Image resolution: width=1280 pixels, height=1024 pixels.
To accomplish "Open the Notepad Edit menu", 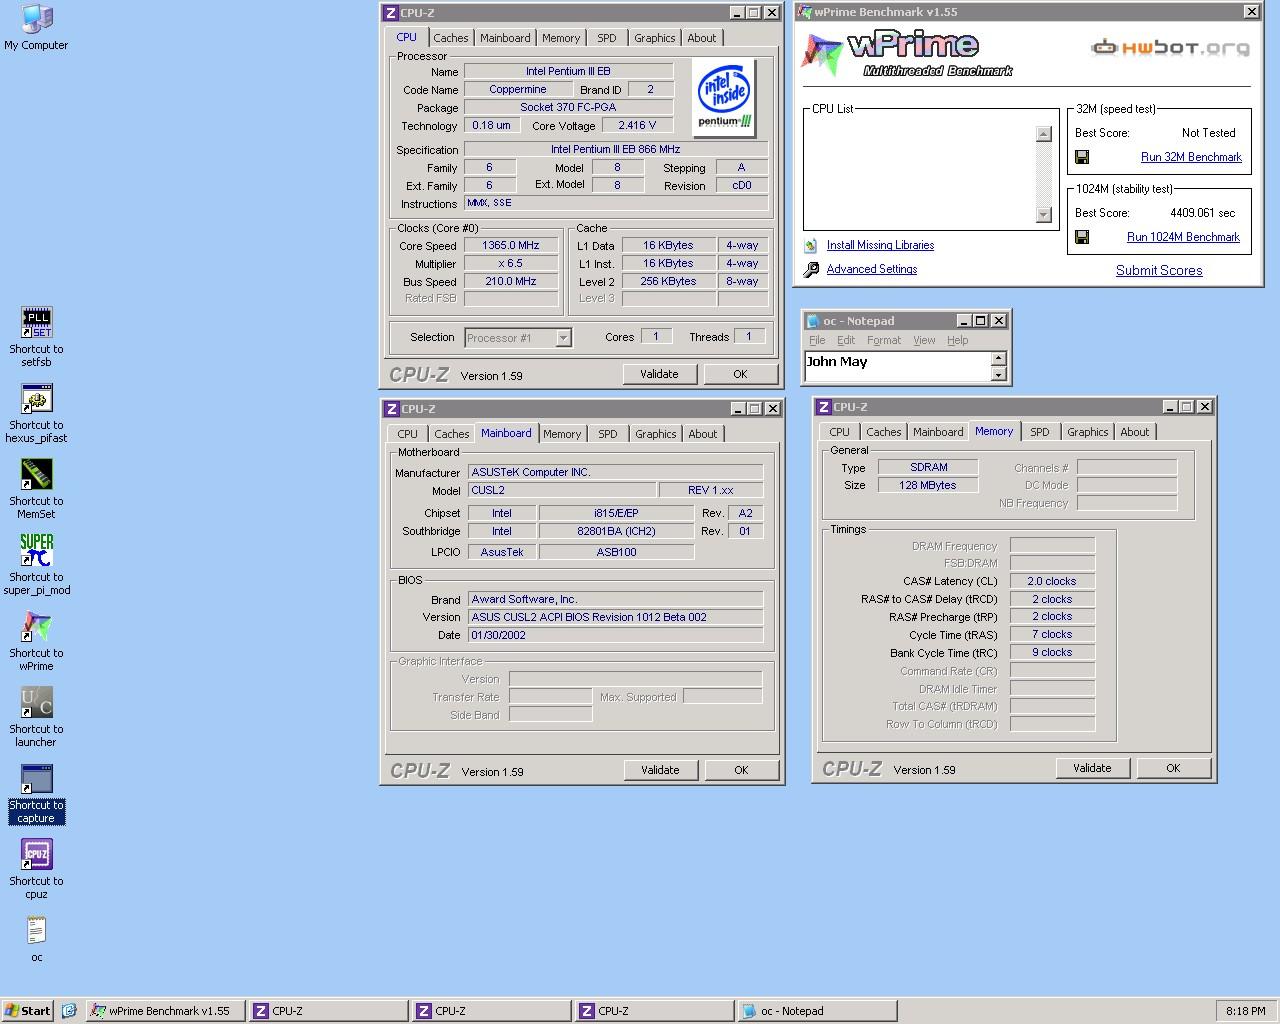I will [846, 340].
